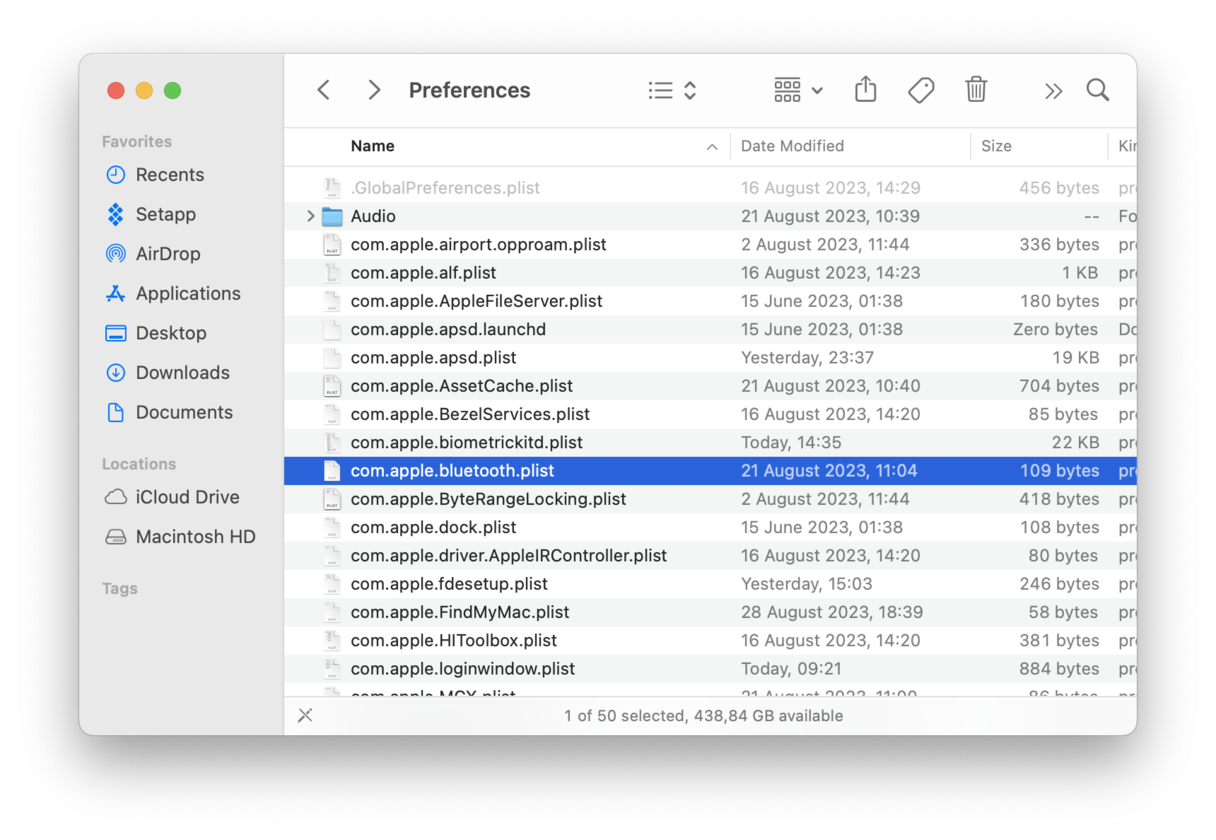The height and width of the screenshot is (840, 1216).
Task: Open the Group By dropdown
Action: point(798,90)
